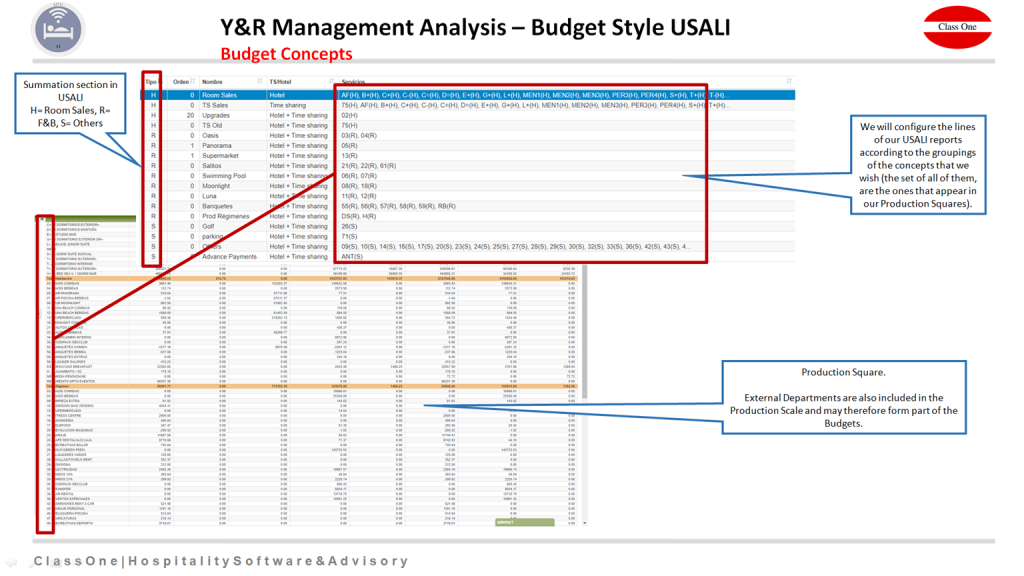Viewport: 1024px width, 576px height.
Task: Select the Prod Régimenes row name
Action: pos(226,216)
